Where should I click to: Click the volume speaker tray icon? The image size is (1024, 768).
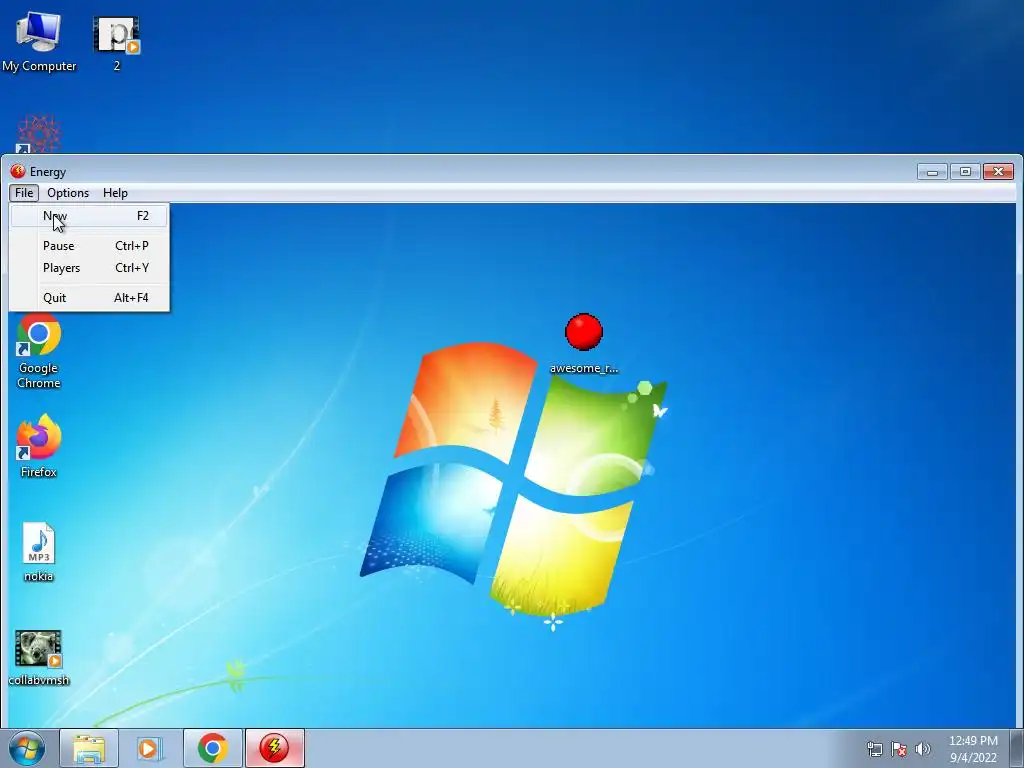pos(923,749)
